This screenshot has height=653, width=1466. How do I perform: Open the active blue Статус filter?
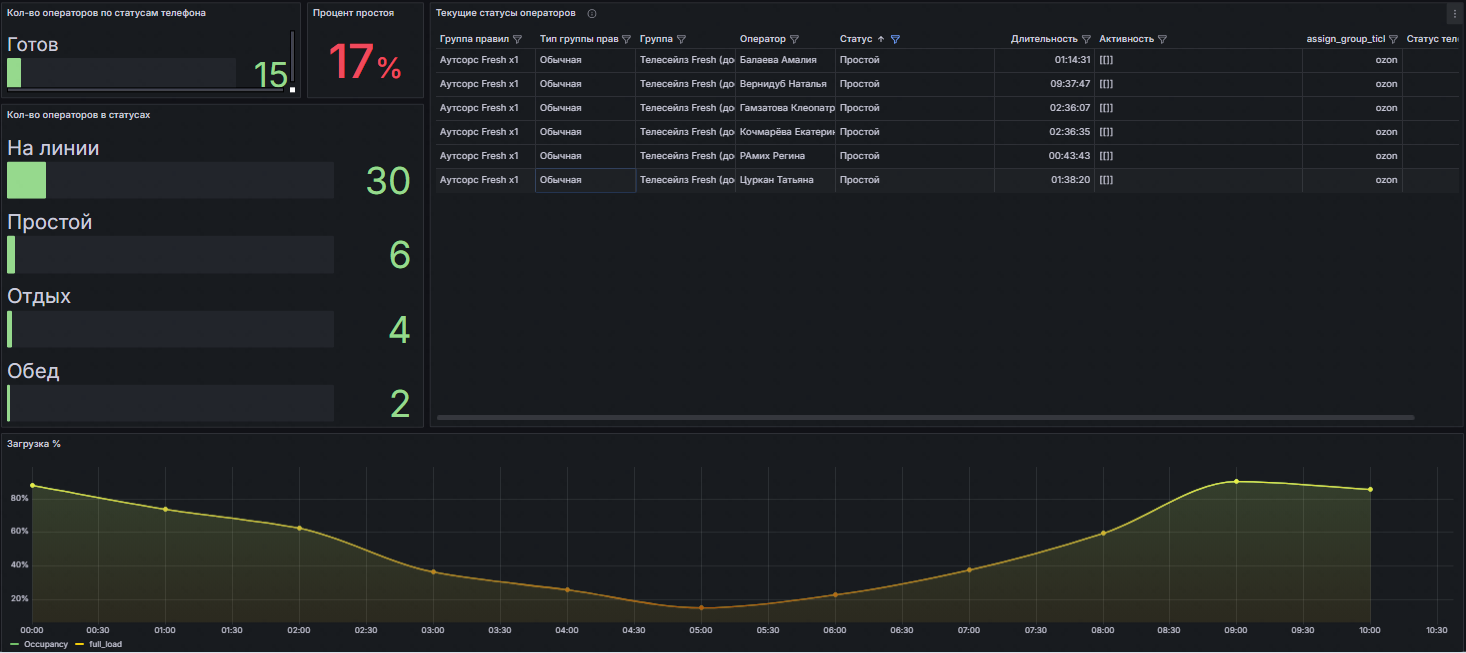(895, 39)
